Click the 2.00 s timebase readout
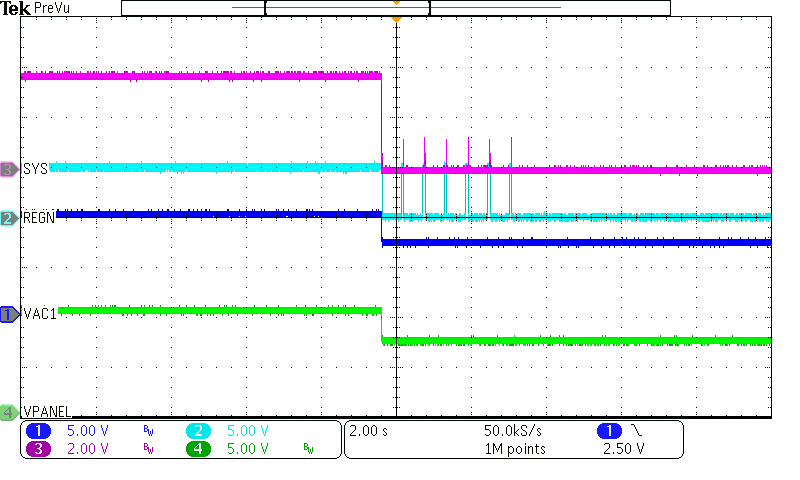Image resolution: width=800 pixels, height=480 pixels. pos(369,430)
